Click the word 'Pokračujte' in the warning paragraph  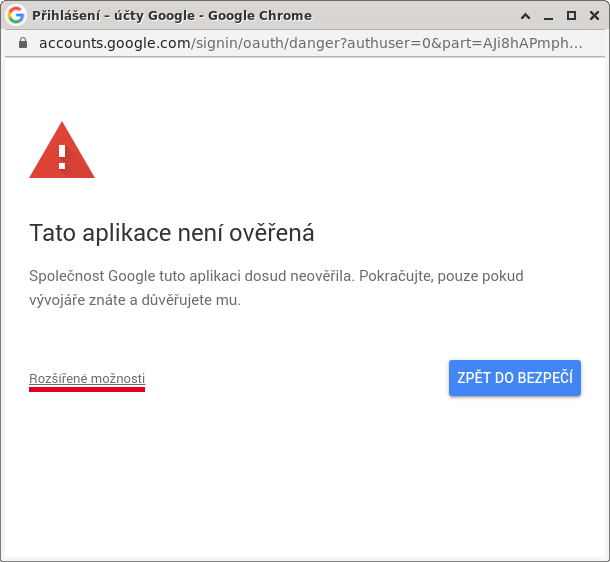tap(396, 276)
